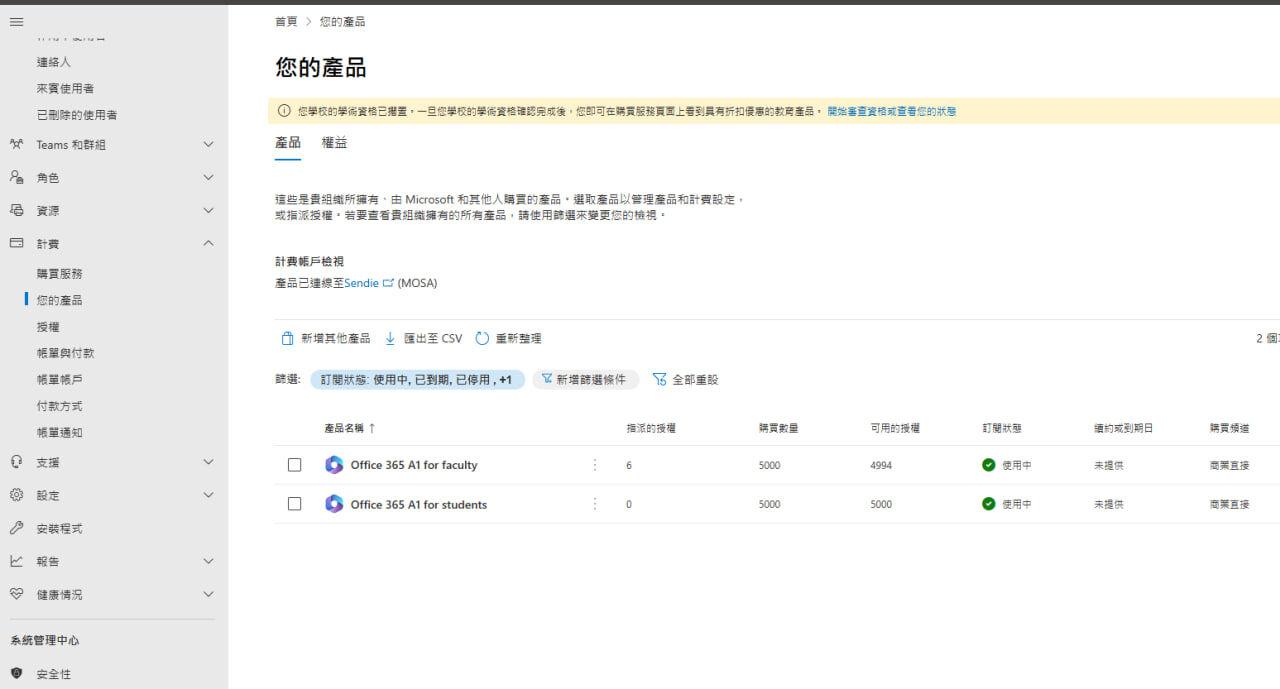Open 帳單通知 in the sidebar
Viewport: 1280px width, 689px height.
pos(60,433)
